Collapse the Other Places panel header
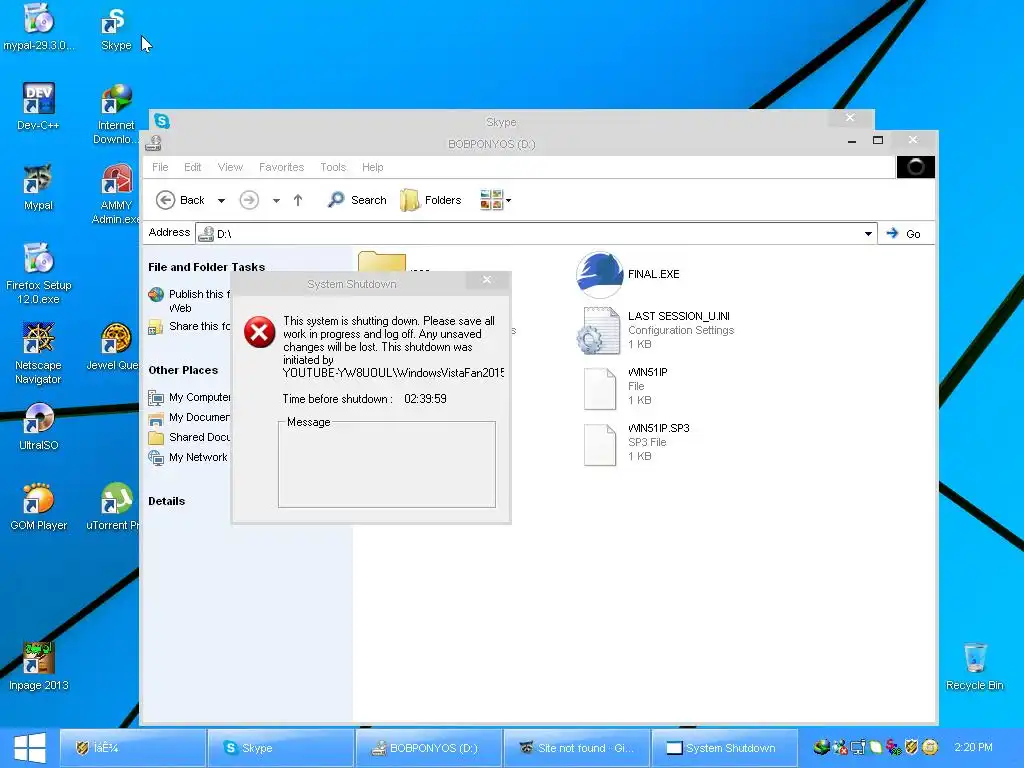Screen dimensions: 1024x768 click(183, 370)
